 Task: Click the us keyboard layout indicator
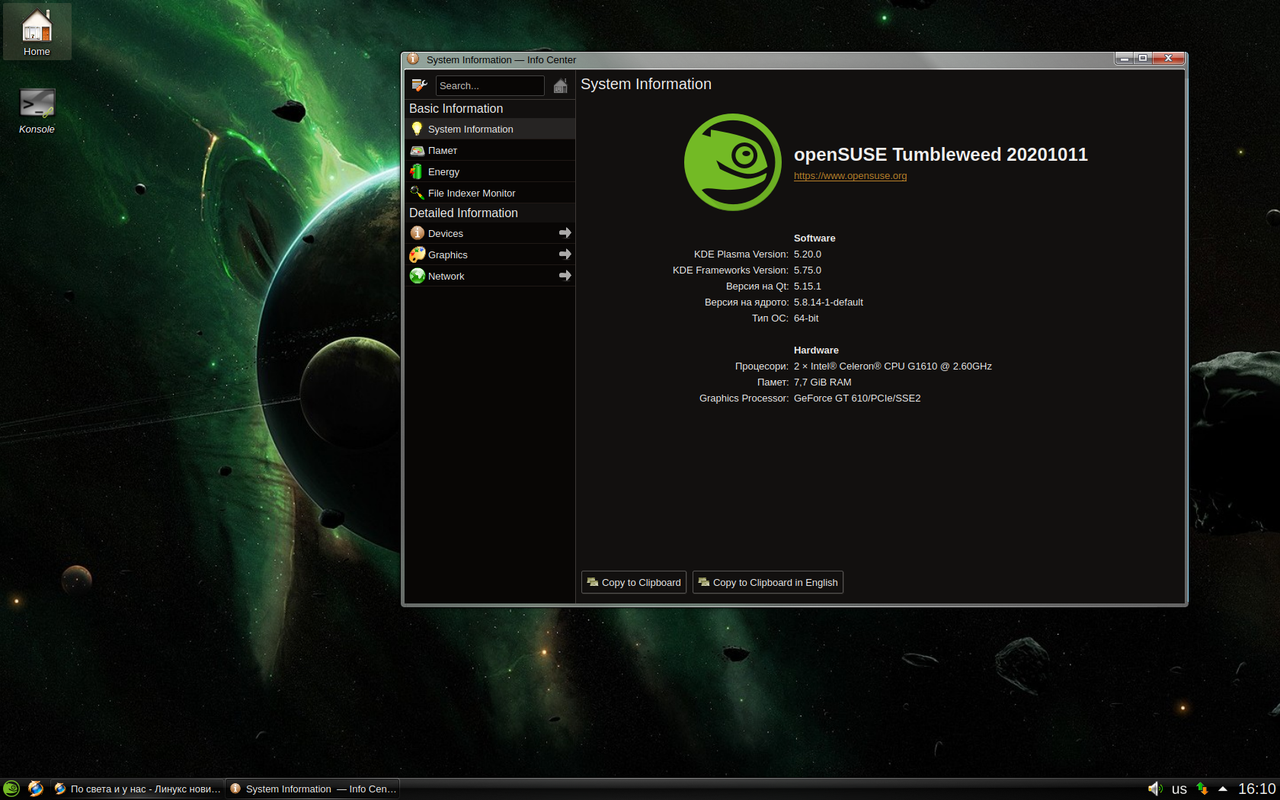pos(1179,789)
